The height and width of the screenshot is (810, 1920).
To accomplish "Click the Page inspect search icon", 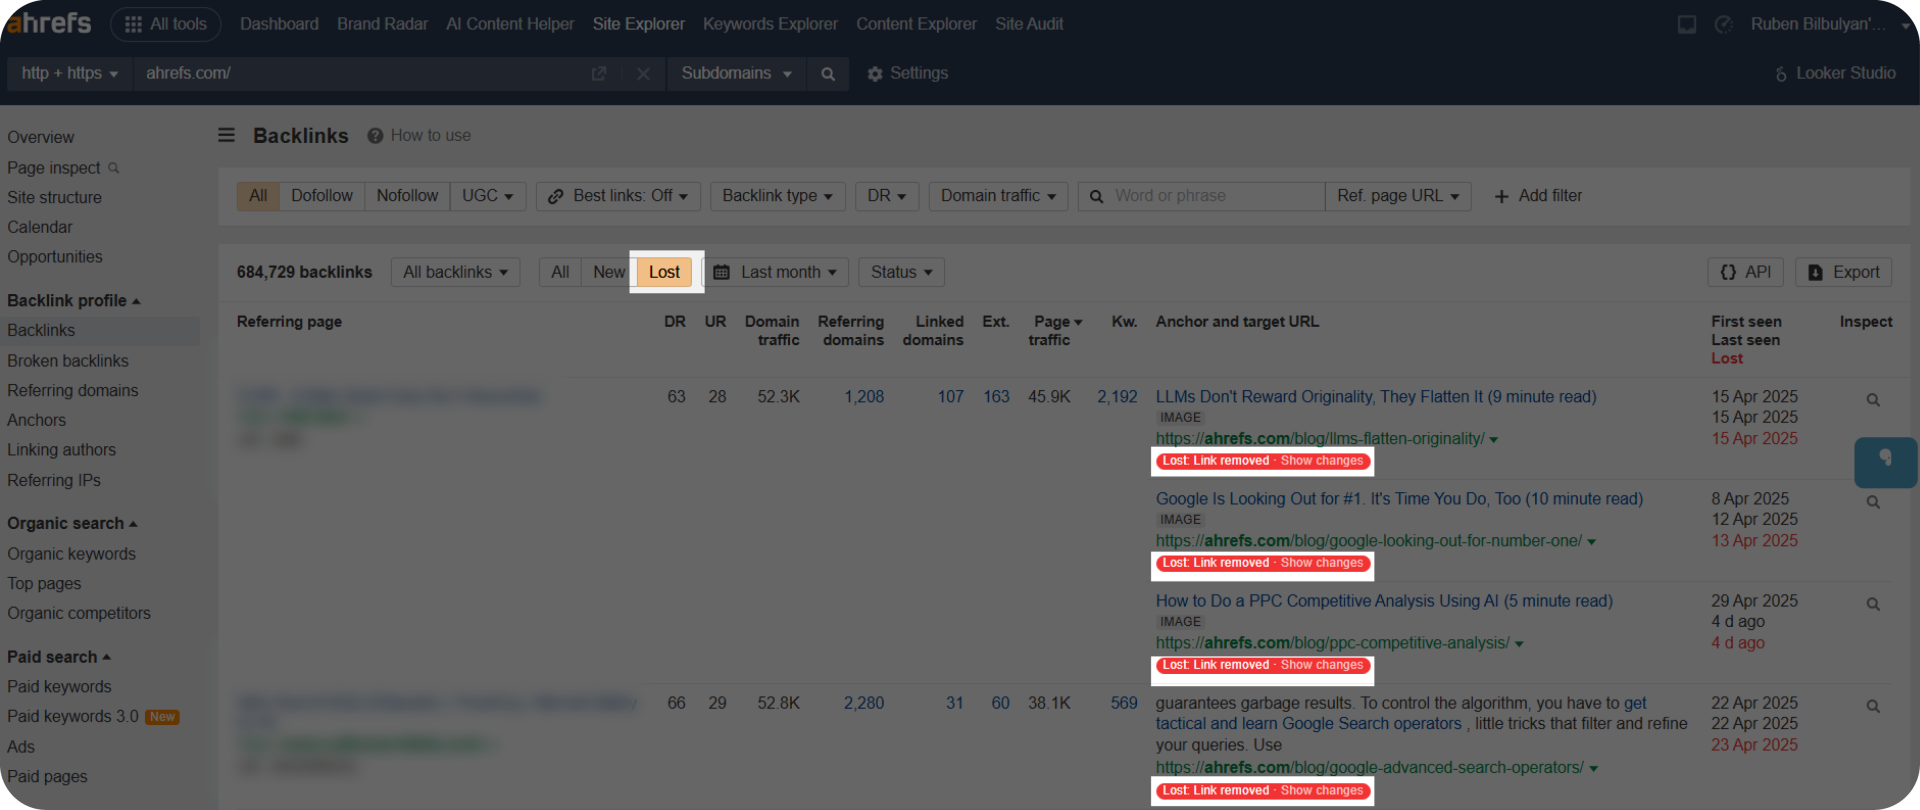I will 113,168.
